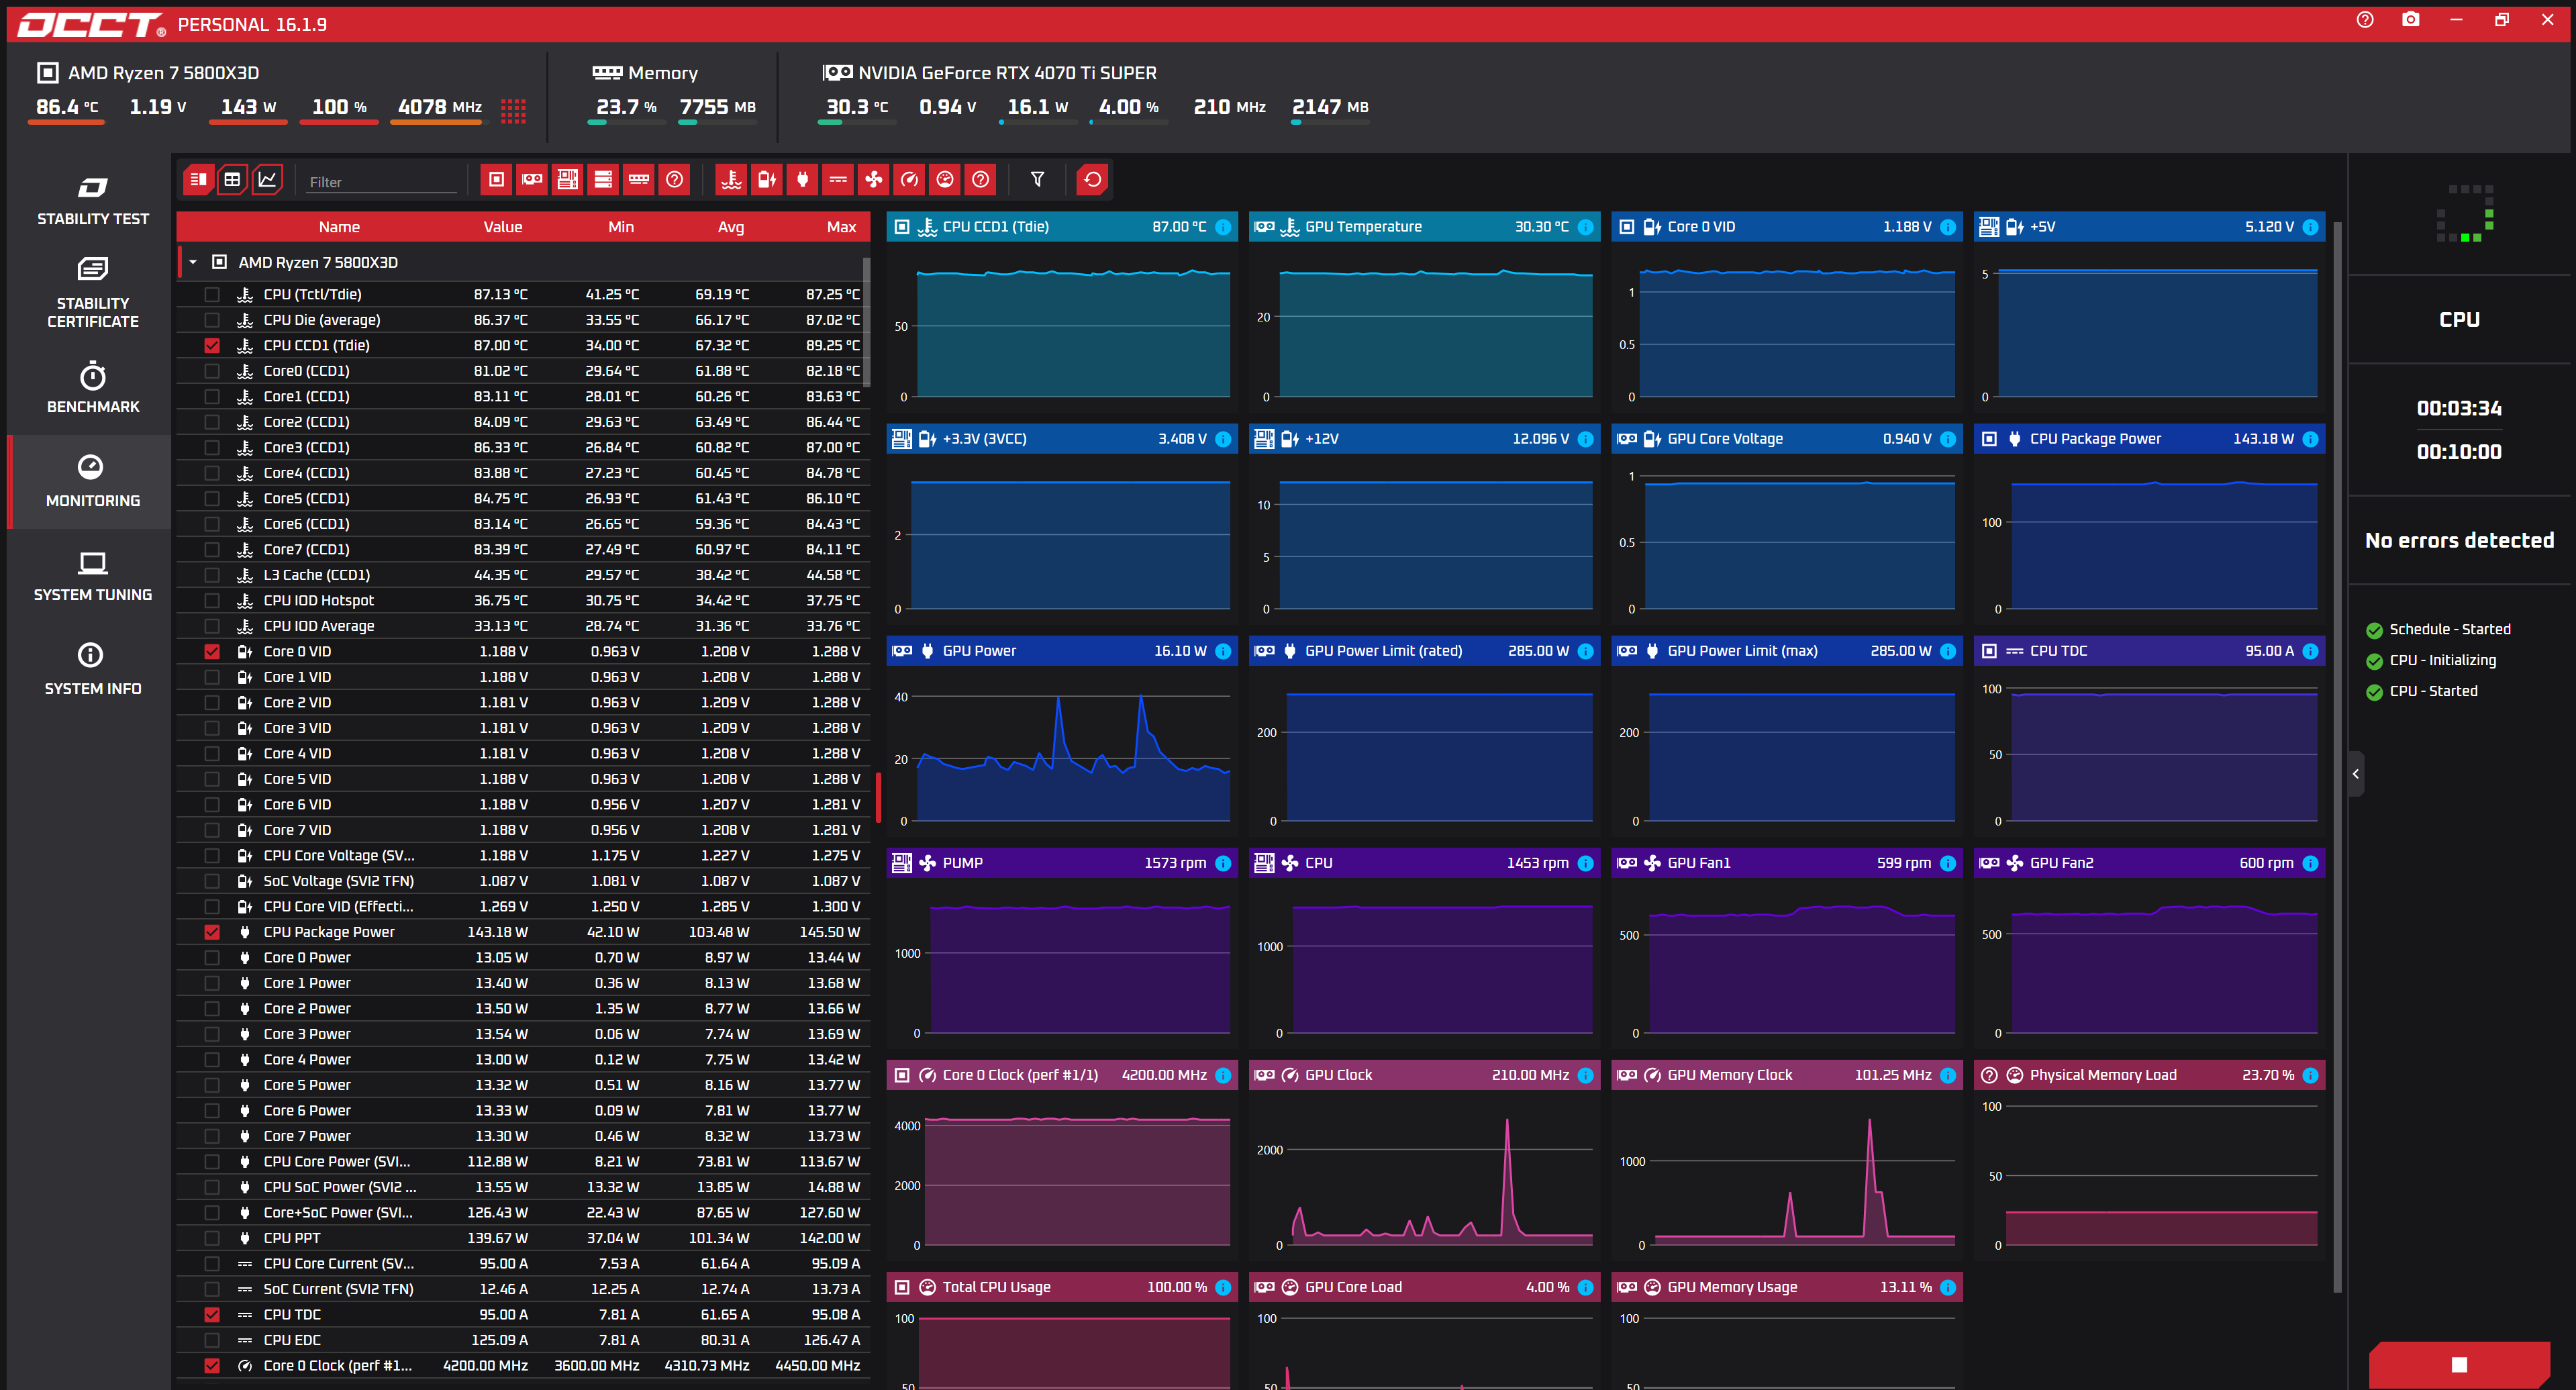Click the GPU Fan1 graph header
This screenshot has width=2576, height=1390.
[1787, 863]
